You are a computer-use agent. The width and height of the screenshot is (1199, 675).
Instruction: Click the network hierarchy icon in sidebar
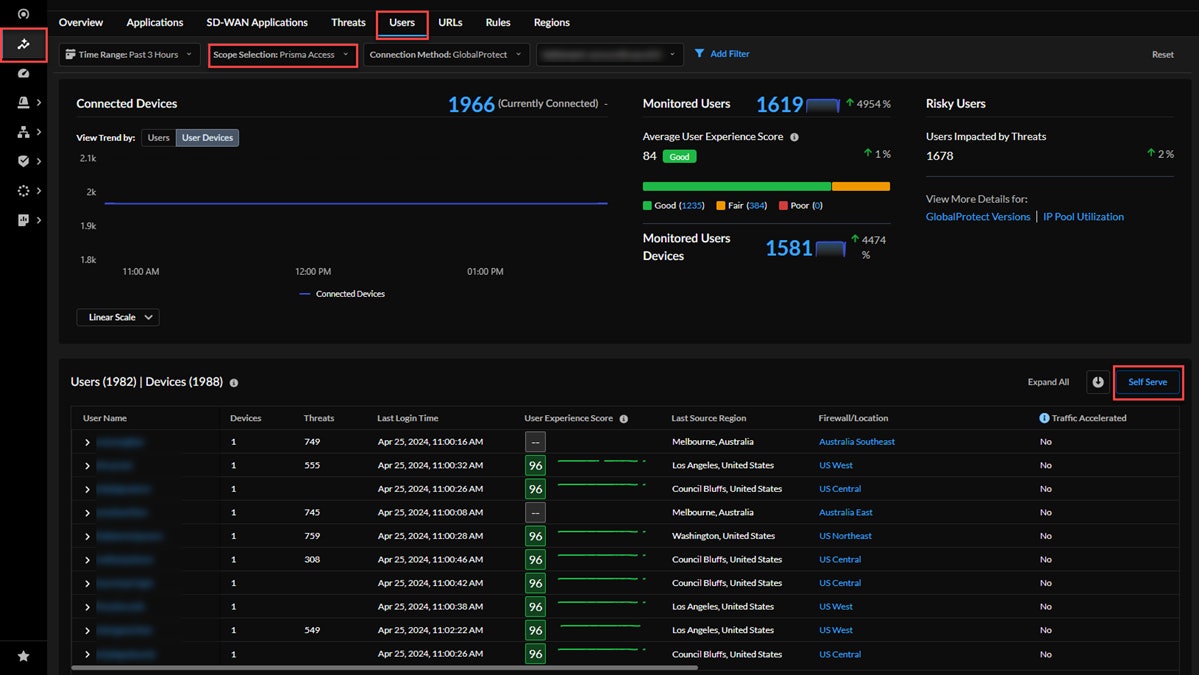pos(23,132)
